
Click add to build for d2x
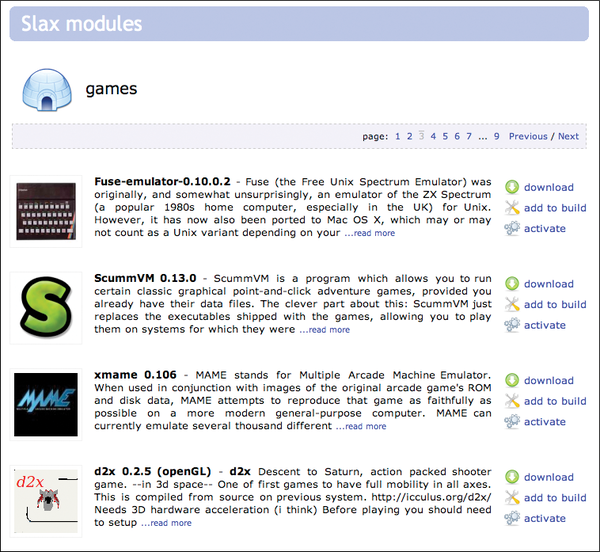pyautogui.click(x=555, y=498)
